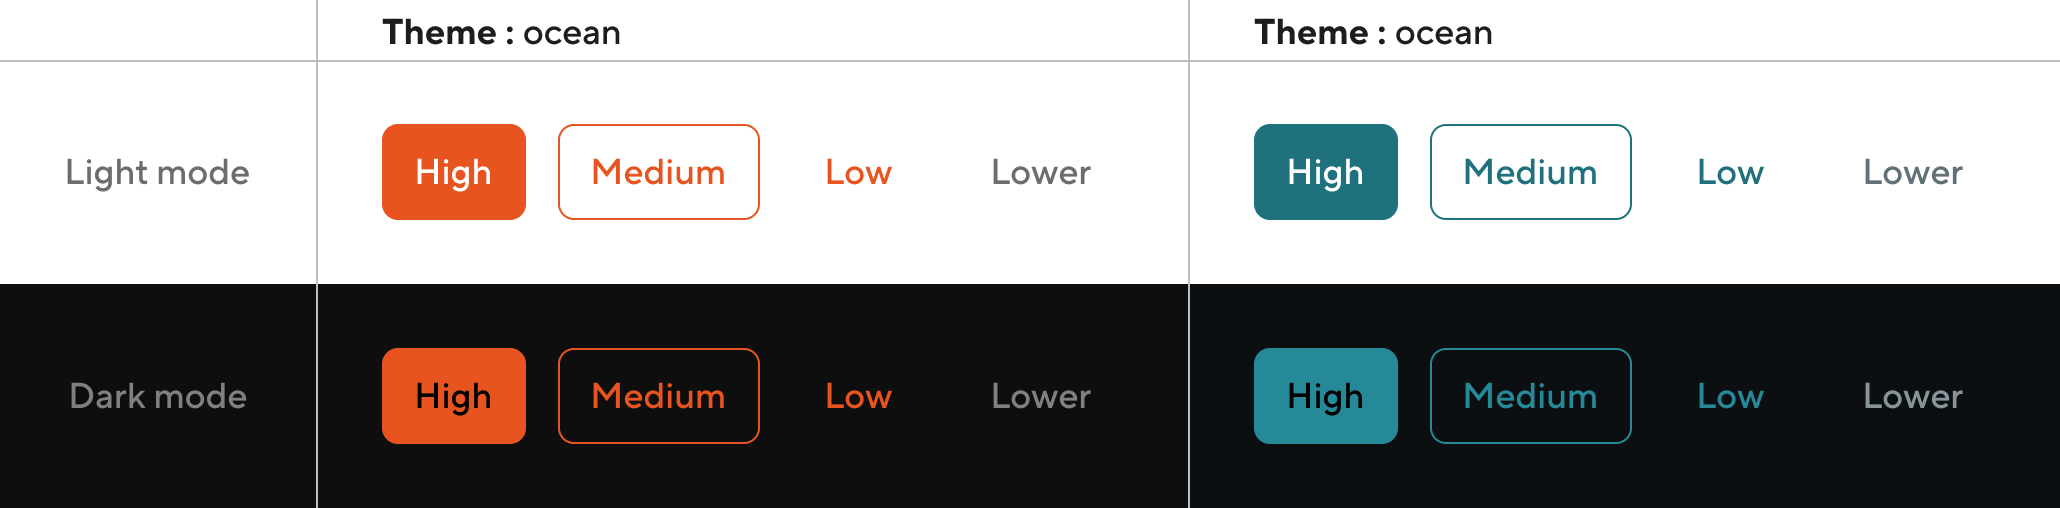This screenshot has width=2060, height=508.
Task: Click the orange filled High button in light mode
Action: tap(453, 172)
